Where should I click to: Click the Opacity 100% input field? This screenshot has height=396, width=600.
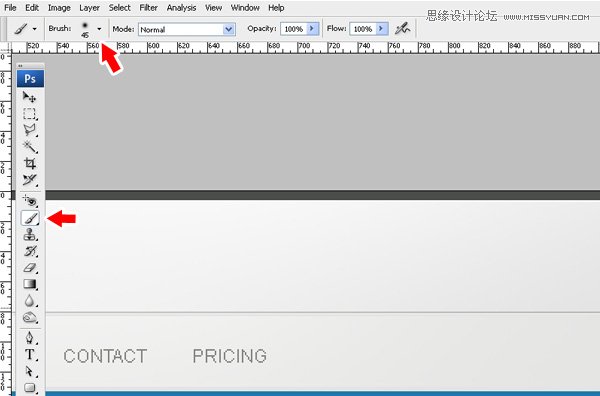[x=294, y=29]
